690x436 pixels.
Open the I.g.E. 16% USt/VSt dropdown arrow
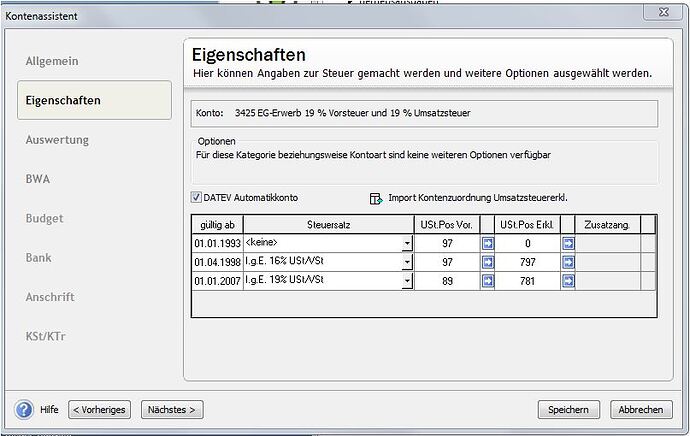[407, 262]
